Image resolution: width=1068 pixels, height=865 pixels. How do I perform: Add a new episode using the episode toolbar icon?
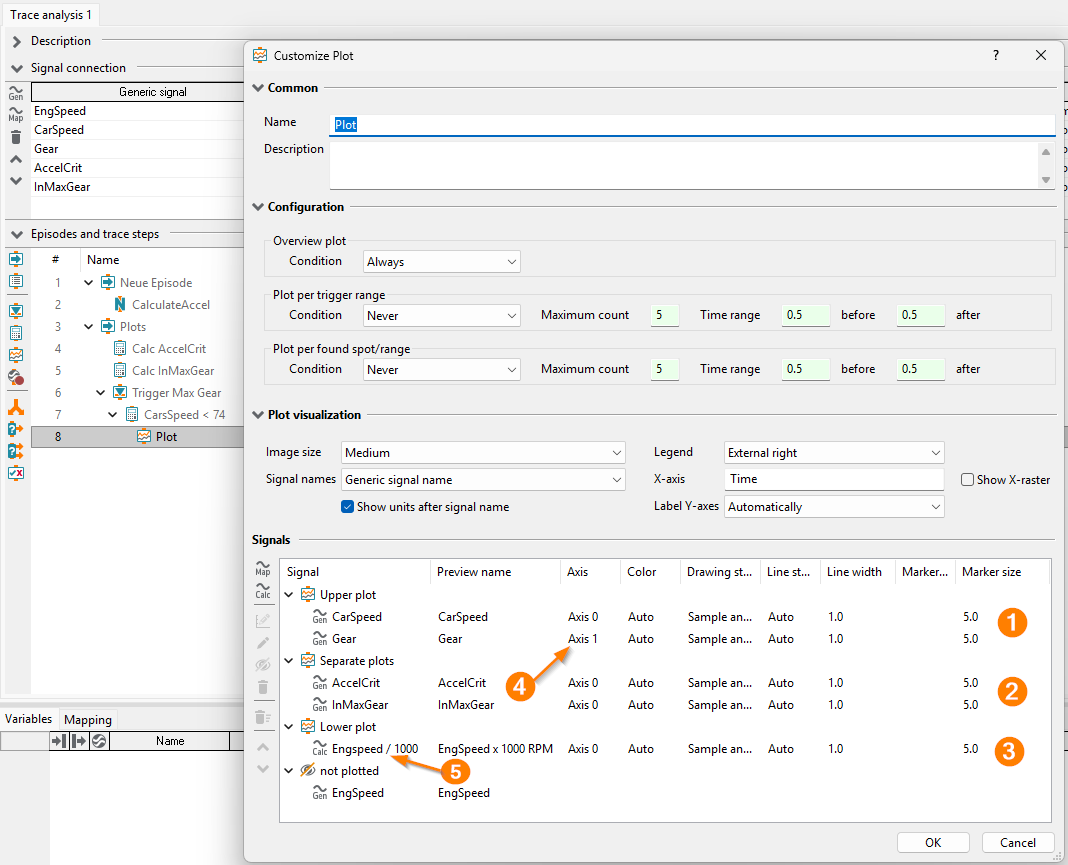(16, 259)
